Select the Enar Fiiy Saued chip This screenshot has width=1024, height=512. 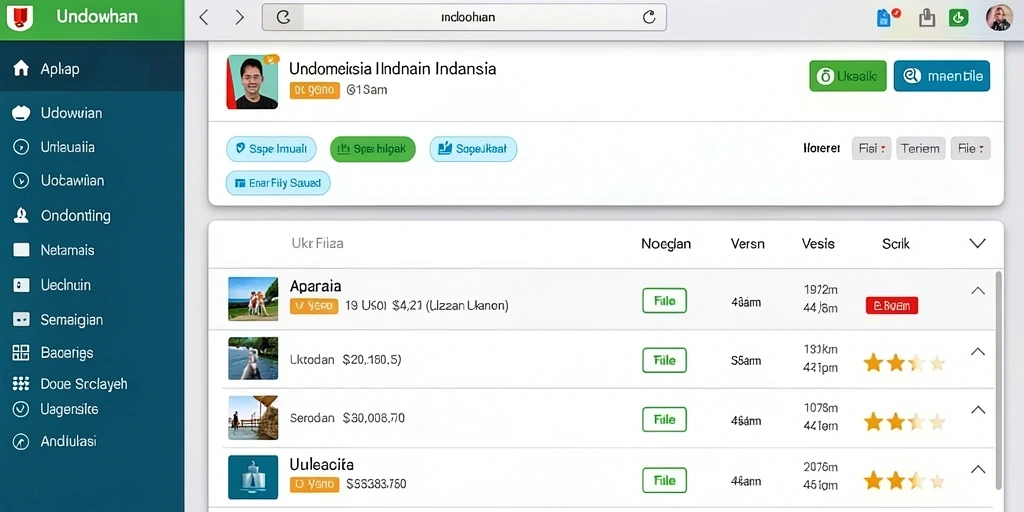[278, 184]
